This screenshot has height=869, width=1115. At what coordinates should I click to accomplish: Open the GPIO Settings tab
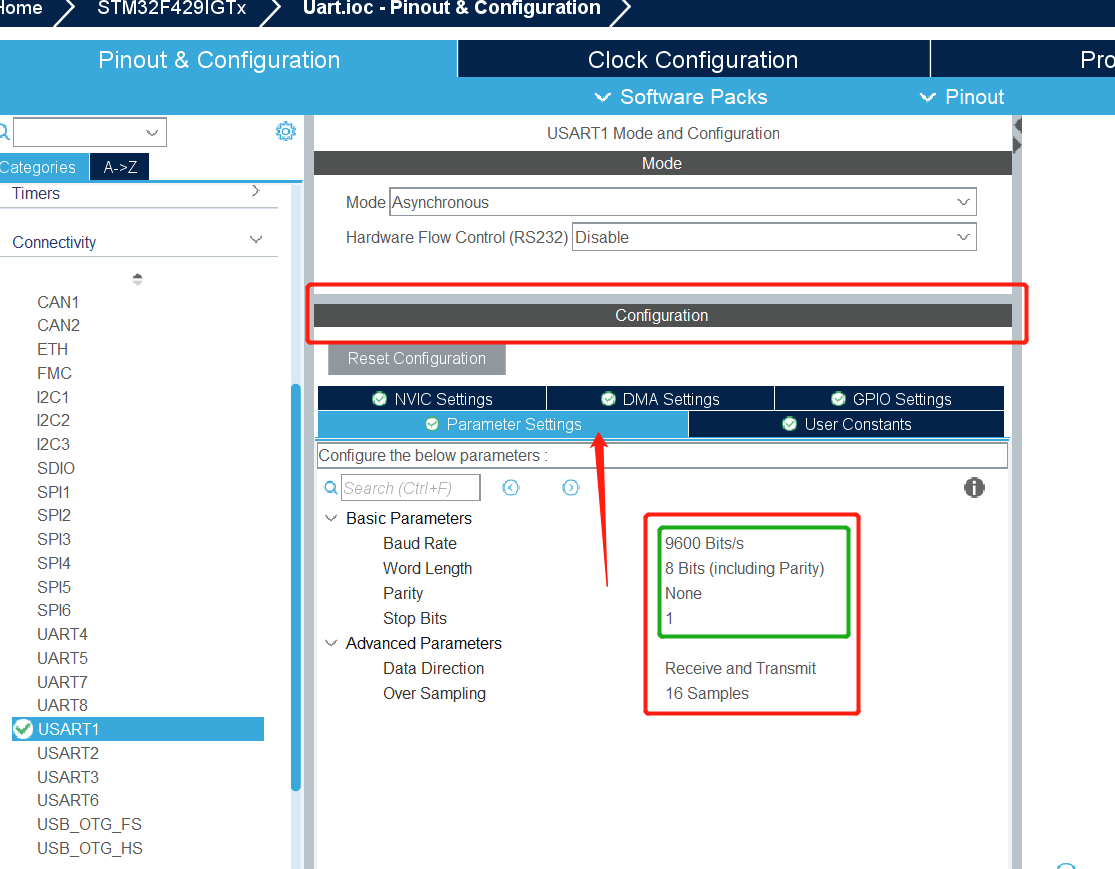[x=890, y=399]
